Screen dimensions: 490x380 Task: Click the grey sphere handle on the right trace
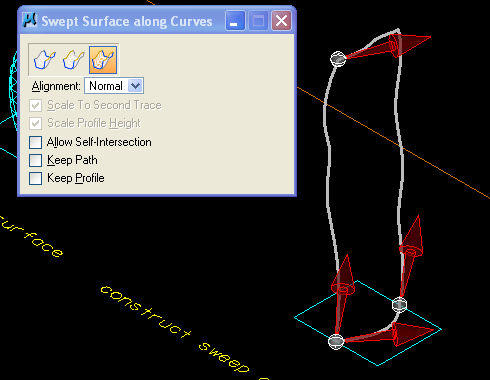[399, 304]
